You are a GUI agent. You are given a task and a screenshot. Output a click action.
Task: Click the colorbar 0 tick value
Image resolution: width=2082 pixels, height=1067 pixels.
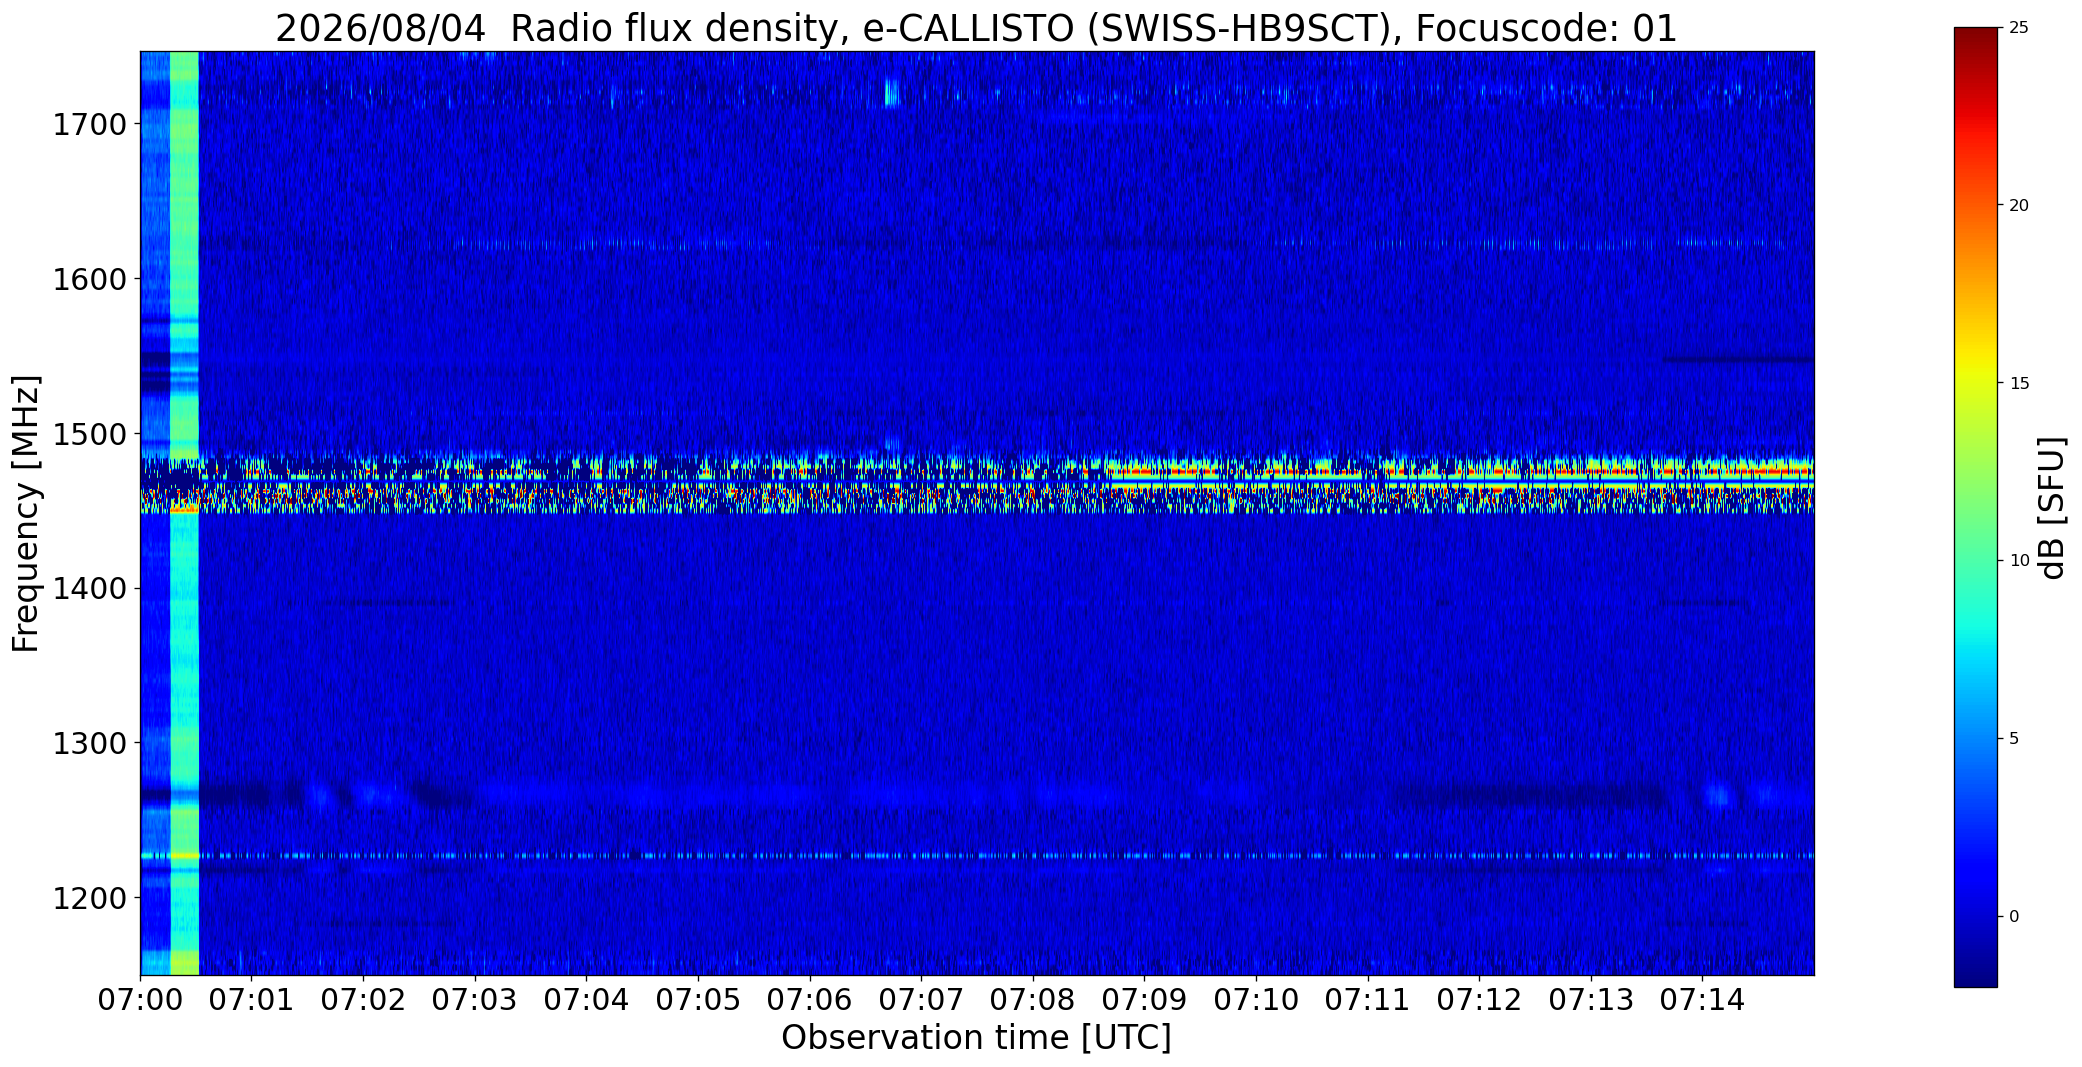[2014, 916]
